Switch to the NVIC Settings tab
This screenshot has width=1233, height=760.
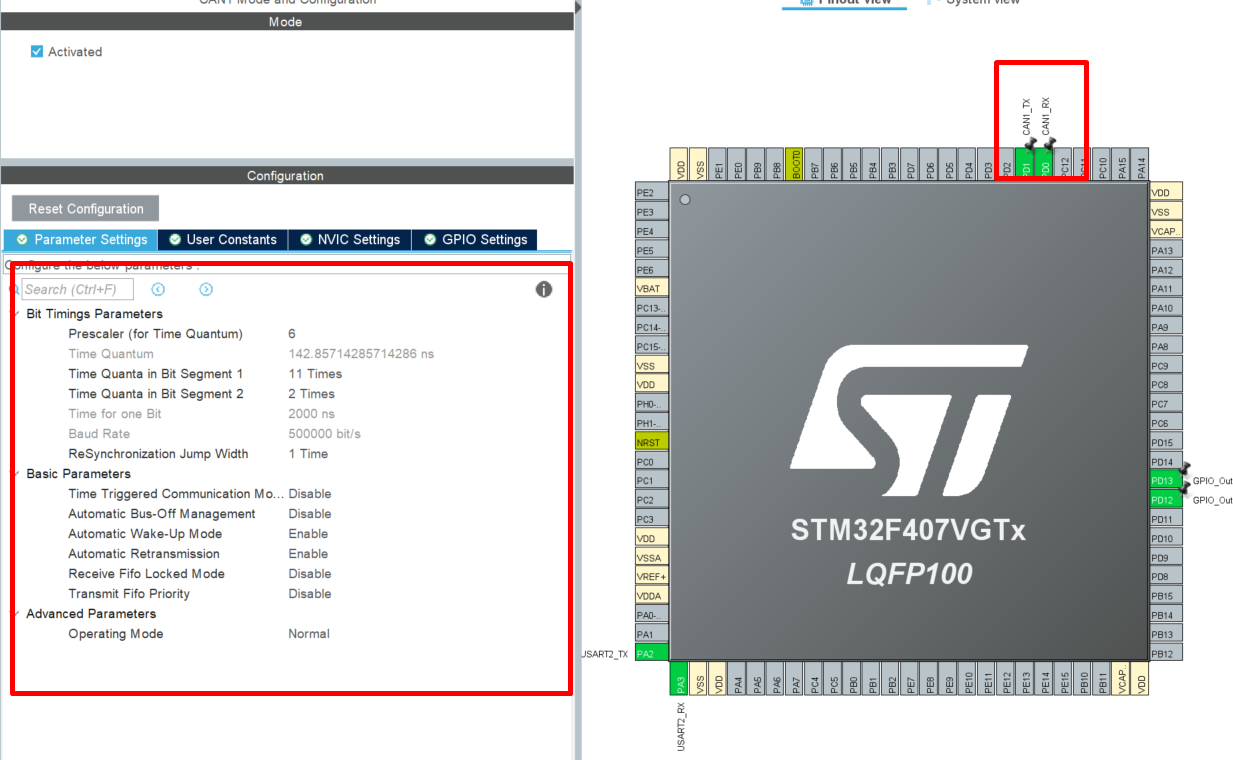click(x=351, y=239)
